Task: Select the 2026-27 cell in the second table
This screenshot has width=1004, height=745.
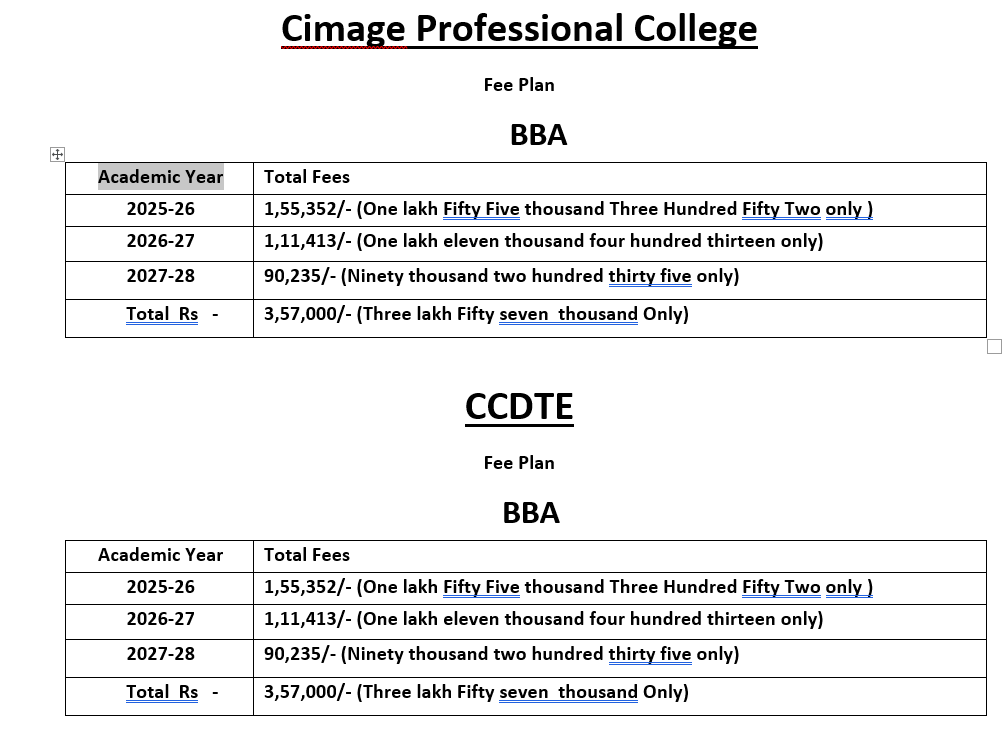Action: click(x=160, y=619)
